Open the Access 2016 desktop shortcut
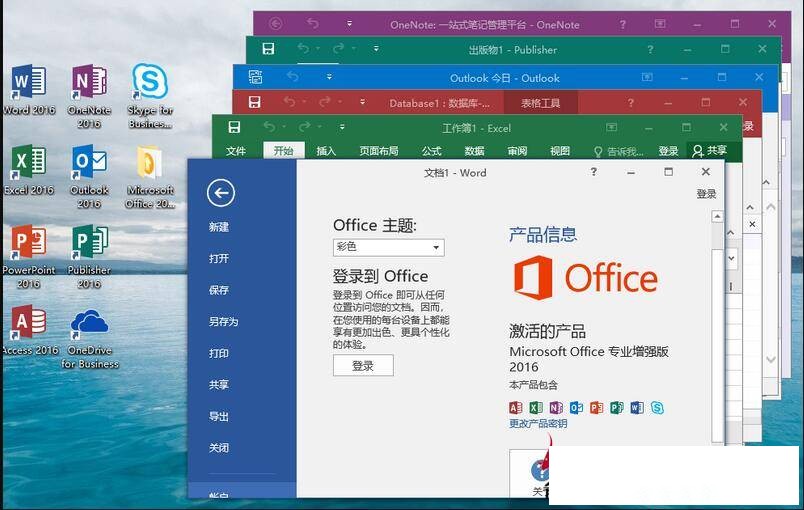 [x=29, y=330]
